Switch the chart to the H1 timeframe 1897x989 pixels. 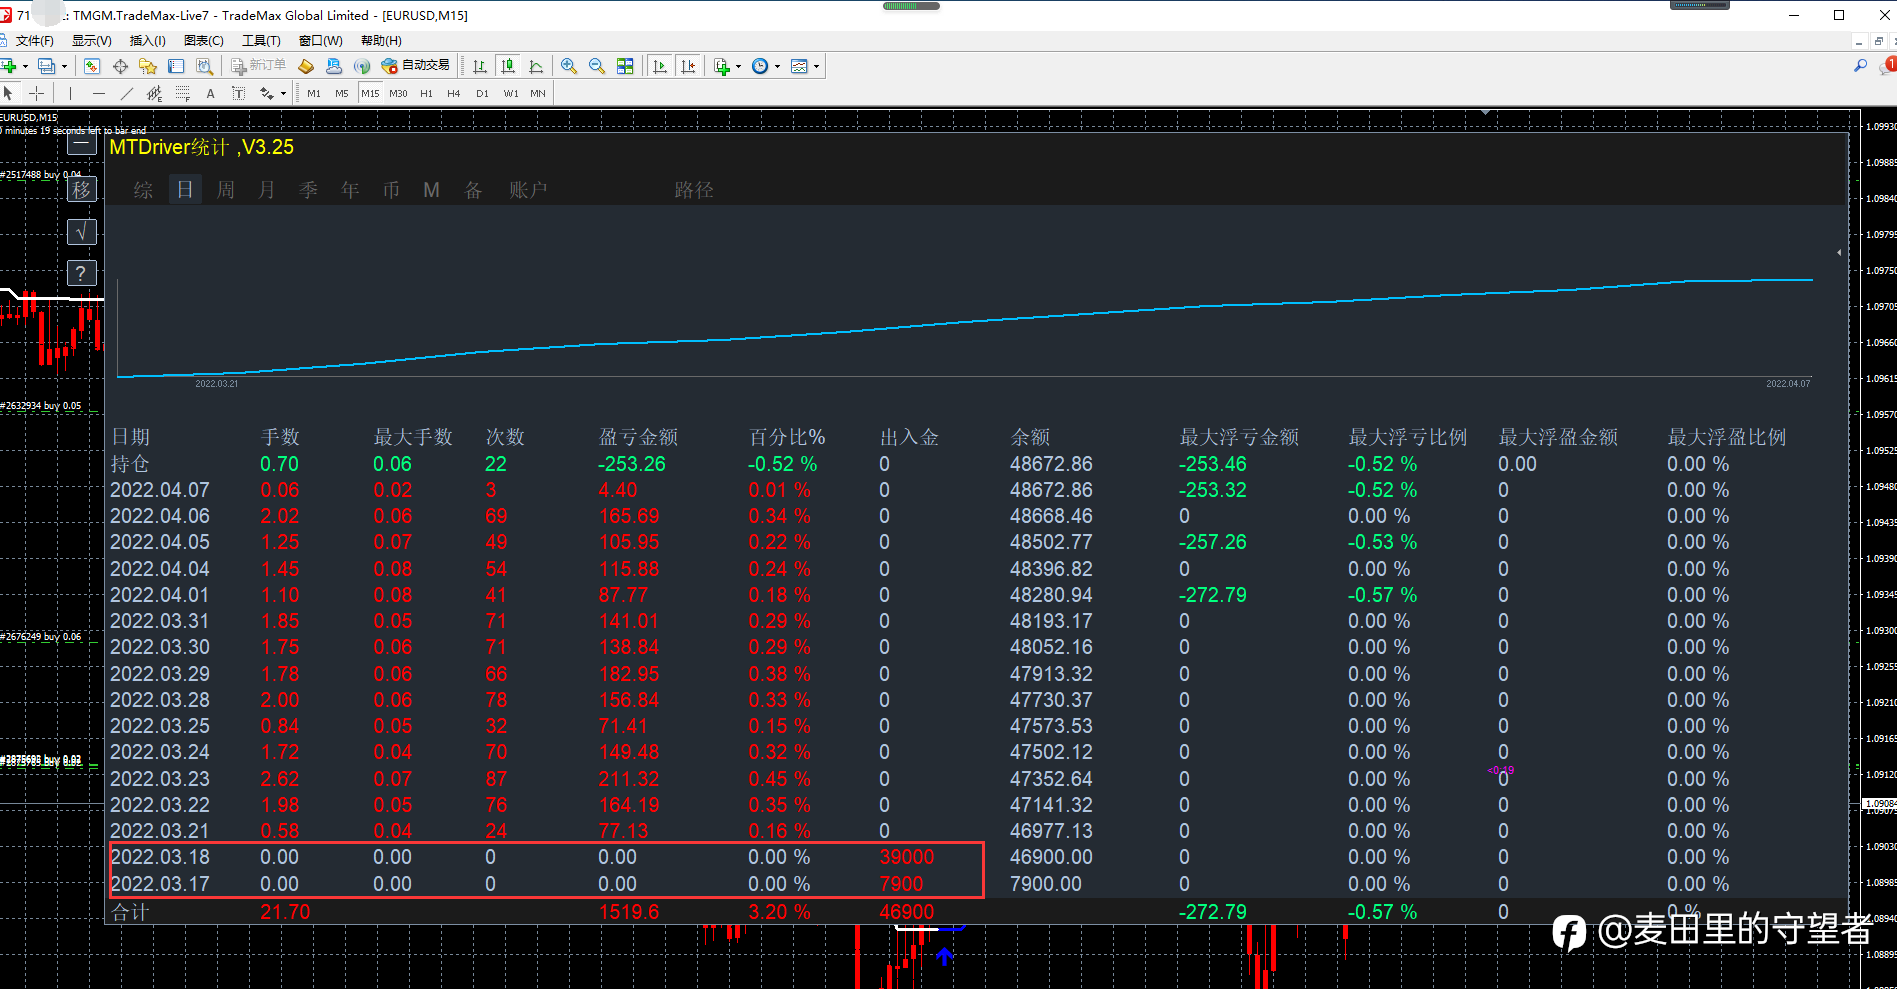point(426,93)
